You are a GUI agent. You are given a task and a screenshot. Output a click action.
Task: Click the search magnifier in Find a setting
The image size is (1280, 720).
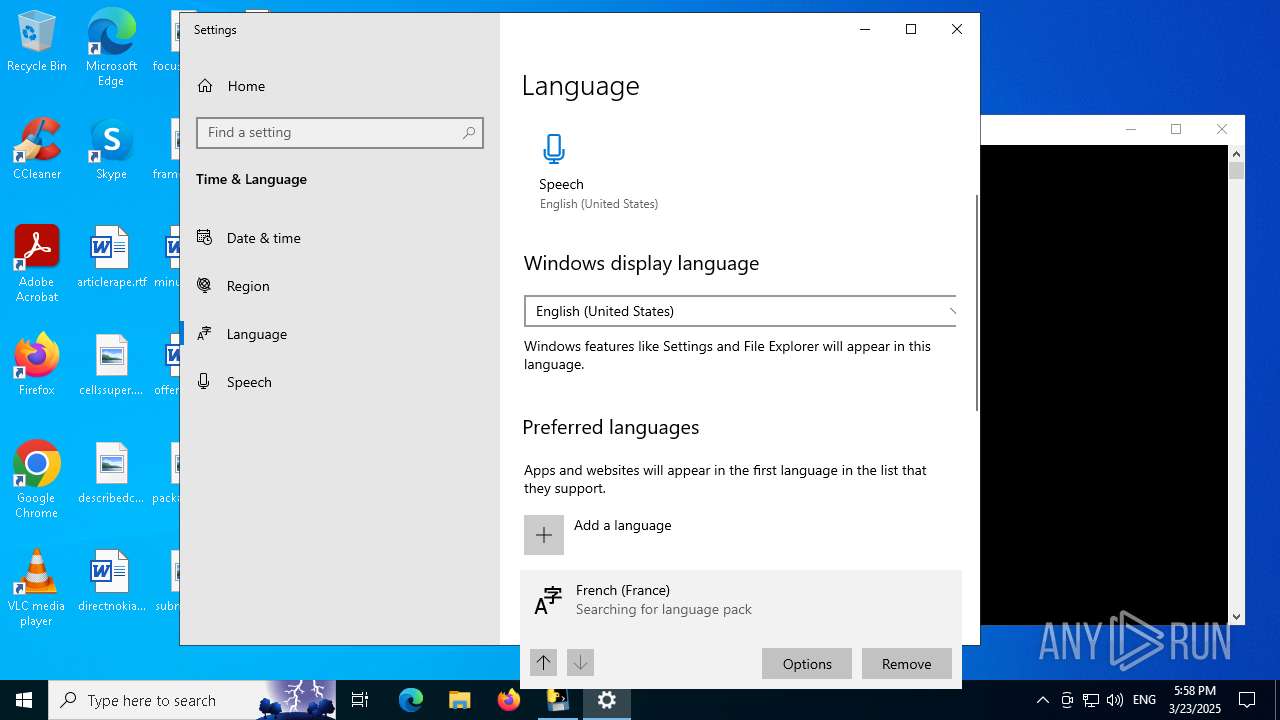(x=468, y=132)
